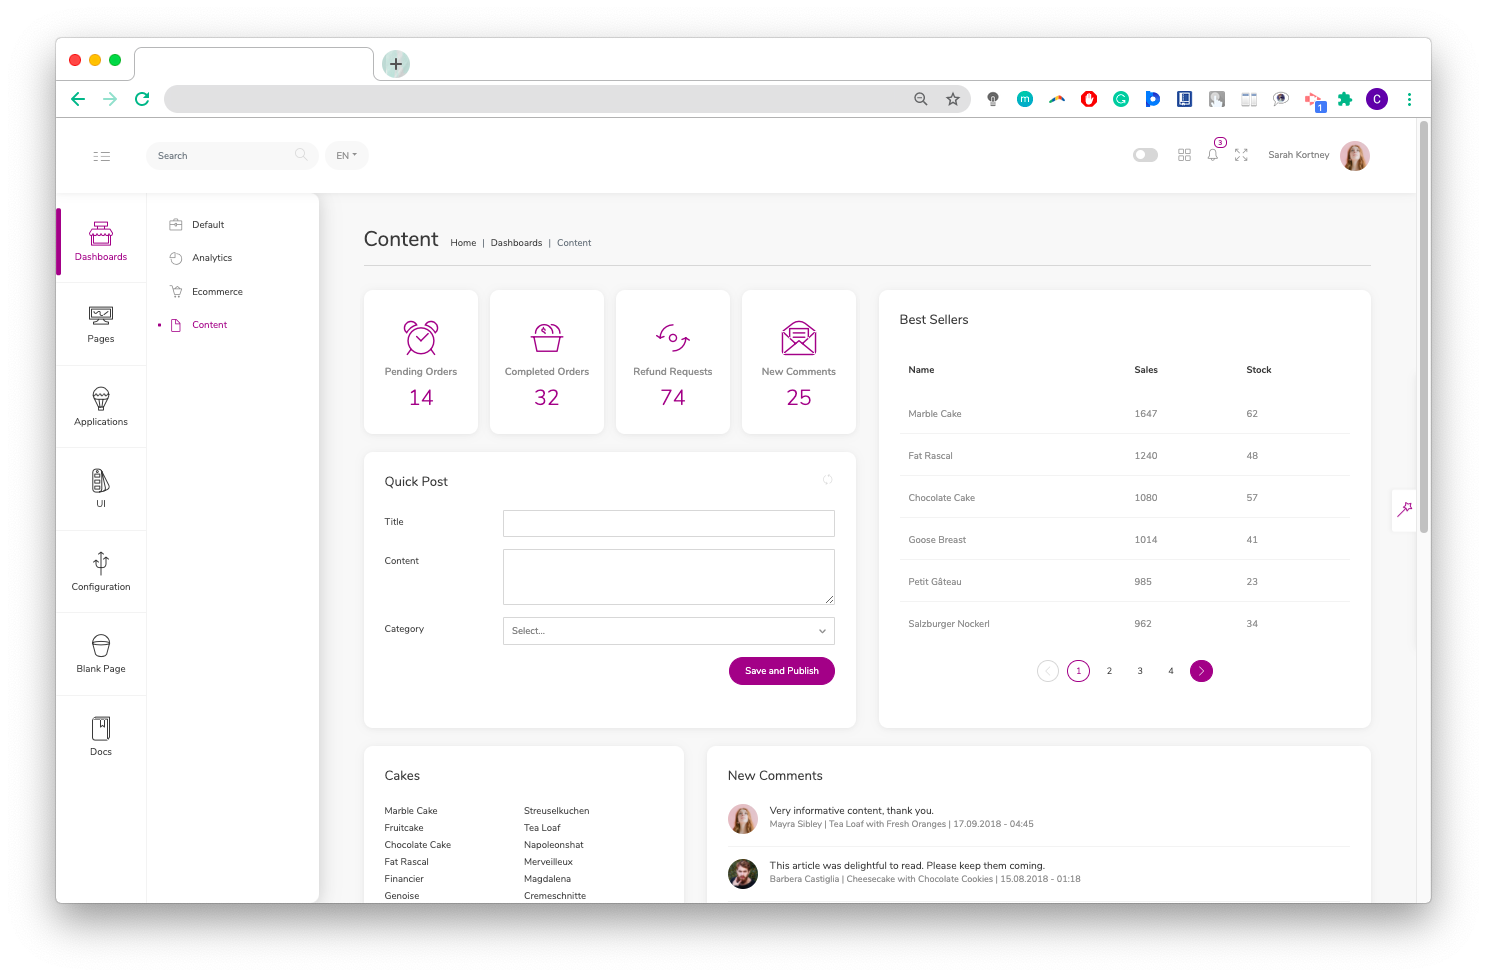Open the Pages sidebar section
This screenshot has height=977, width=1487.
(x=101, y=324)
